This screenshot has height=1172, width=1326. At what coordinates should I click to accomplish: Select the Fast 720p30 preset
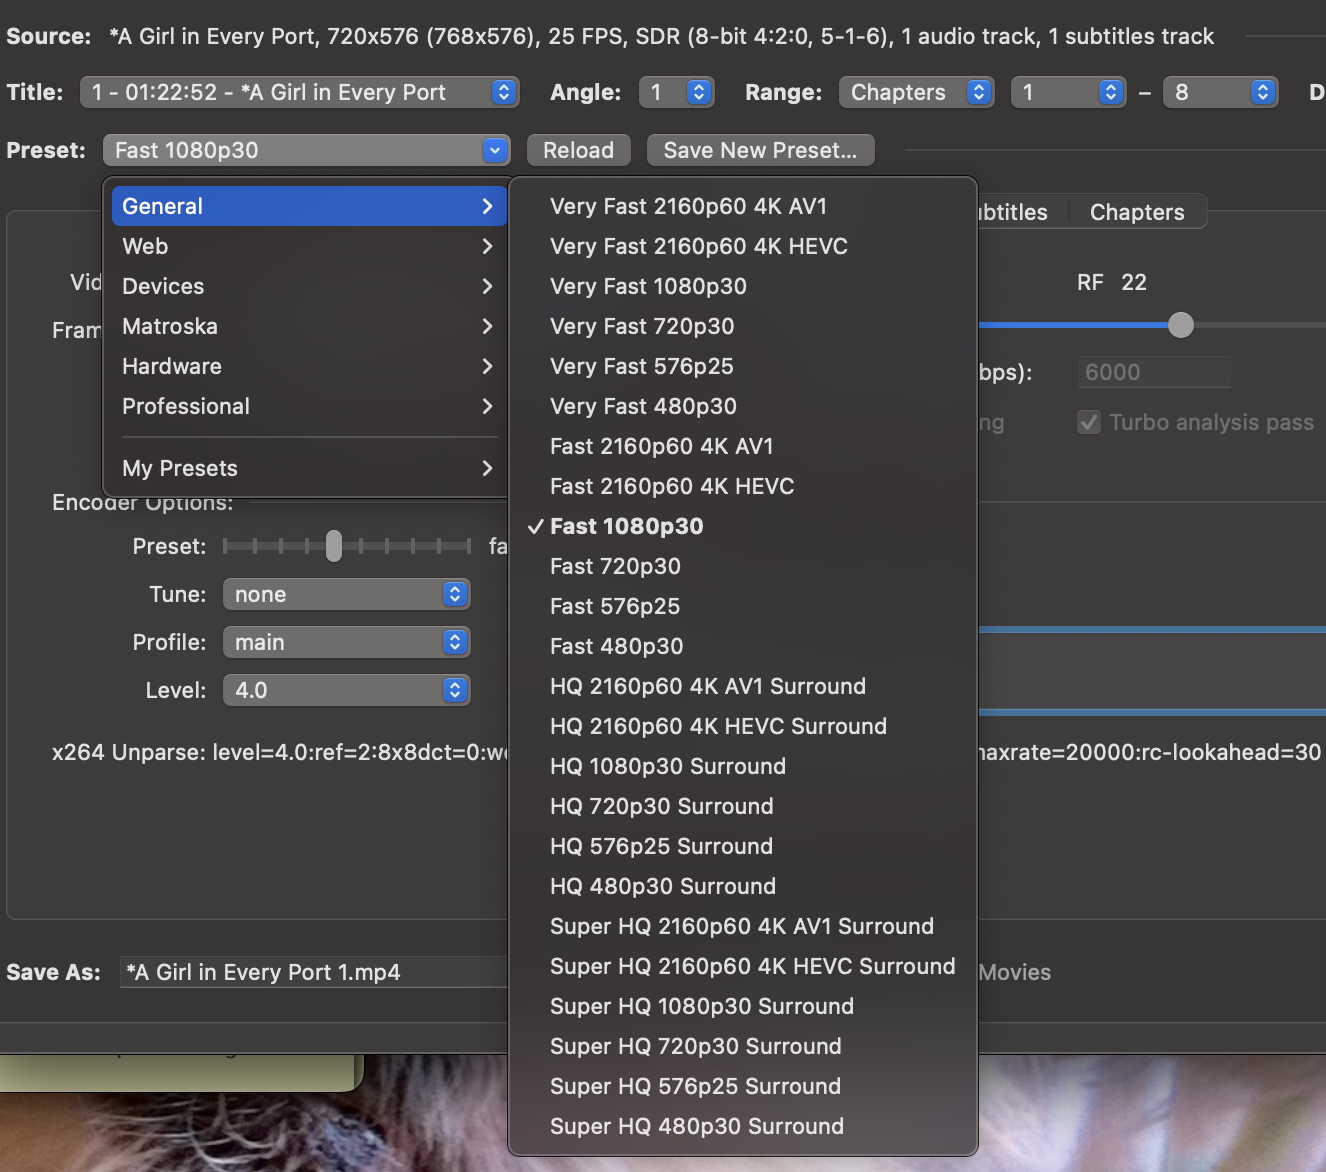point(743,566)
